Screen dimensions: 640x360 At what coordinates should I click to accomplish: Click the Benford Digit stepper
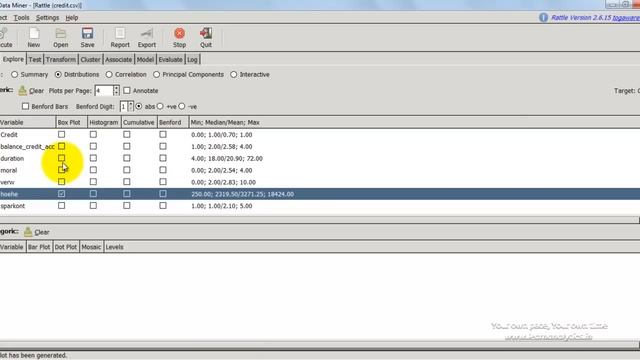pyautogui.click(x=131, y=106)
